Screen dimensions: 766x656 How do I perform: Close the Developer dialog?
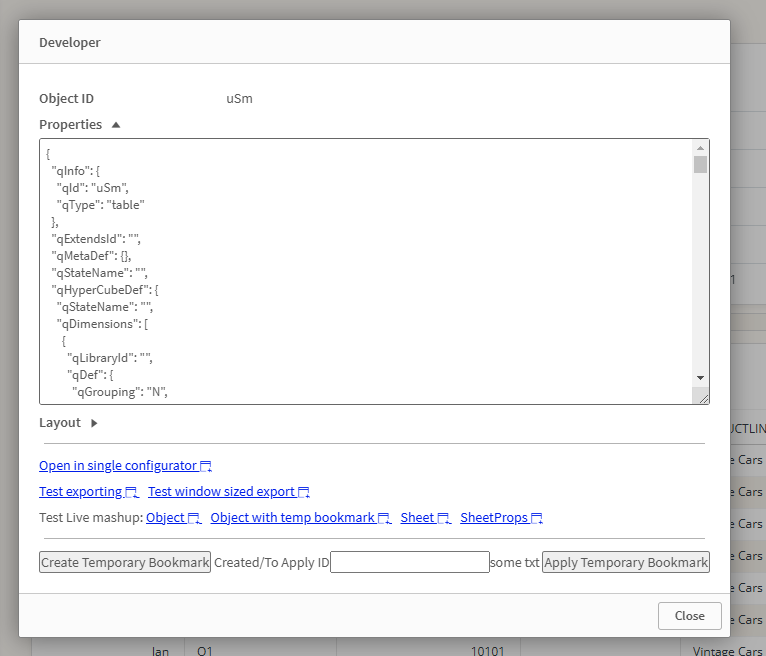click(x=689, y=616)
